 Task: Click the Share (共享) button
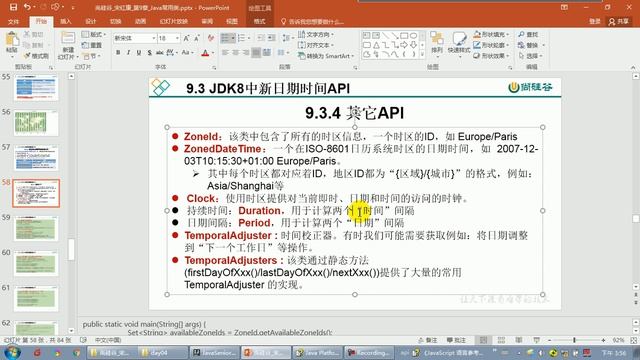[618, 21]
